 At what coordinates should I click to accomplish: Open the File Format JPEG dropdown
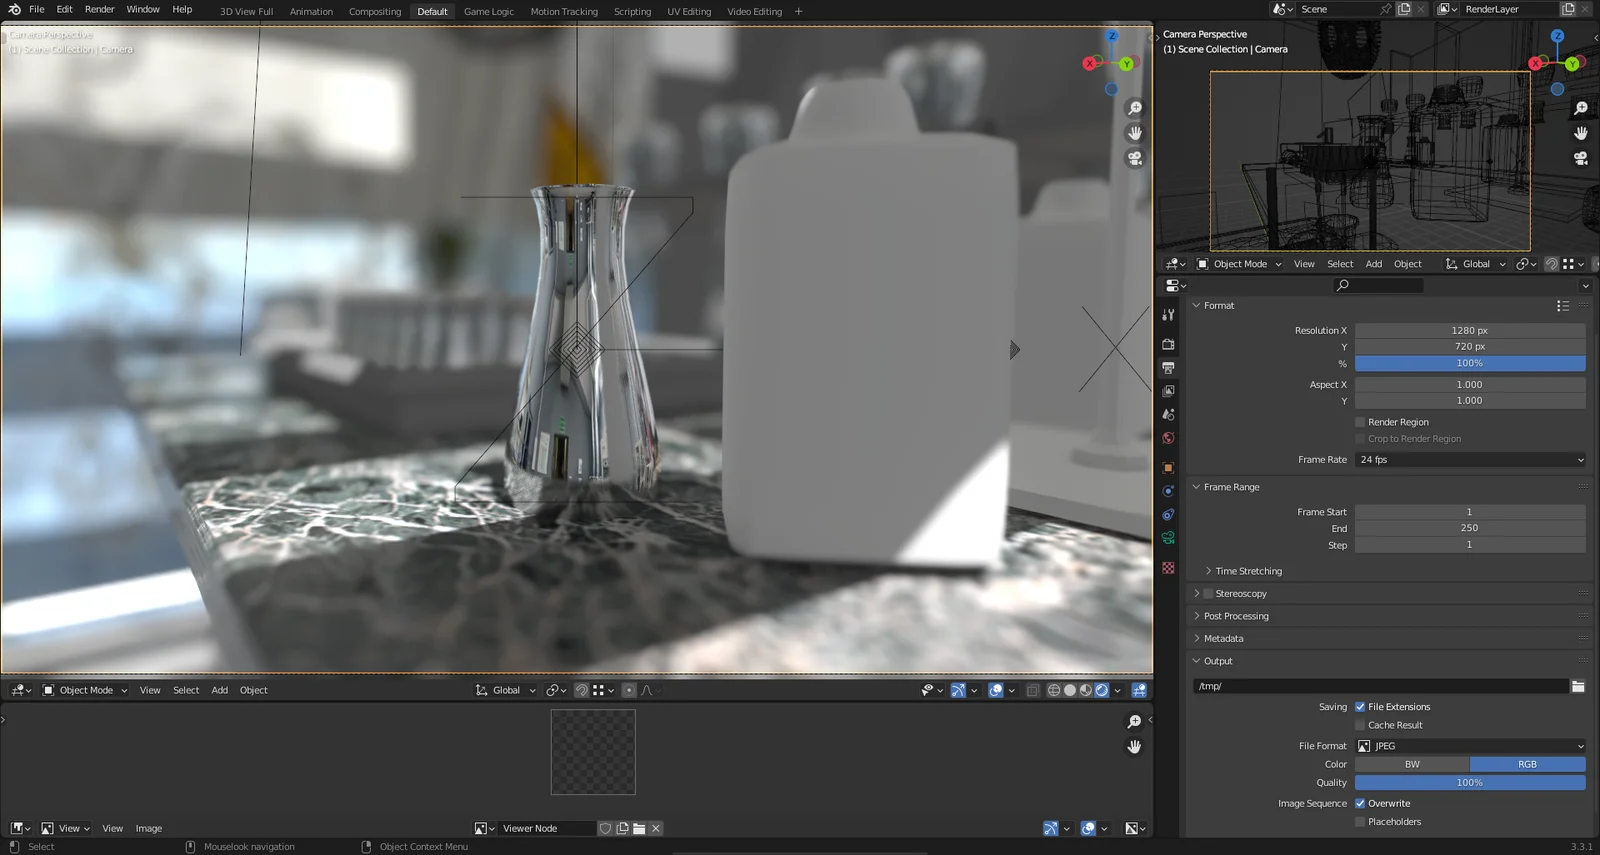click(1470, 746)
